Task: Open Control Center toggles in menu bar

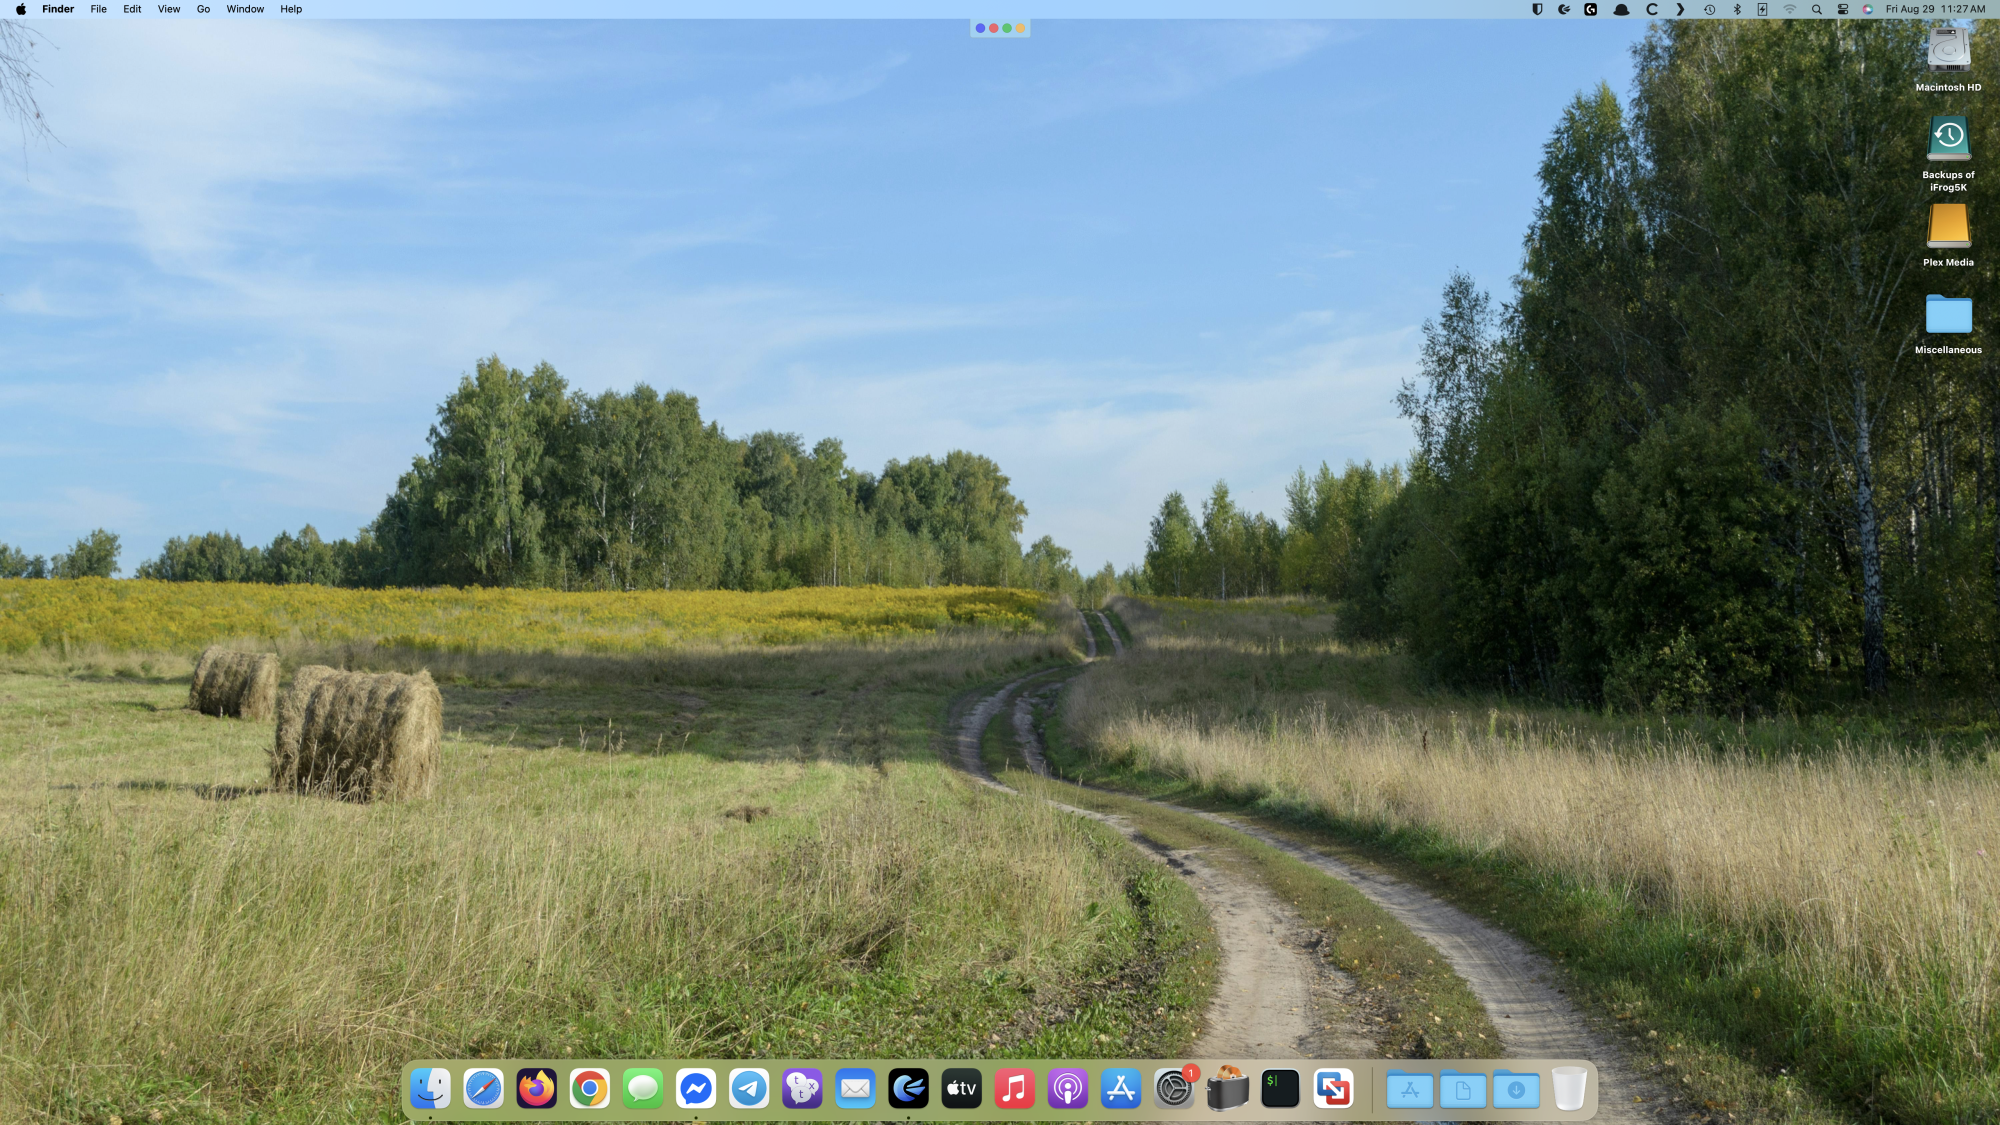Action: [x=1843, y=9]
